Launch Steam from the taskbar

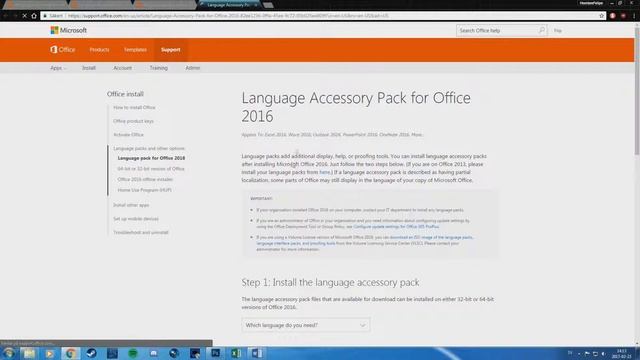click(x=91, y=353)
